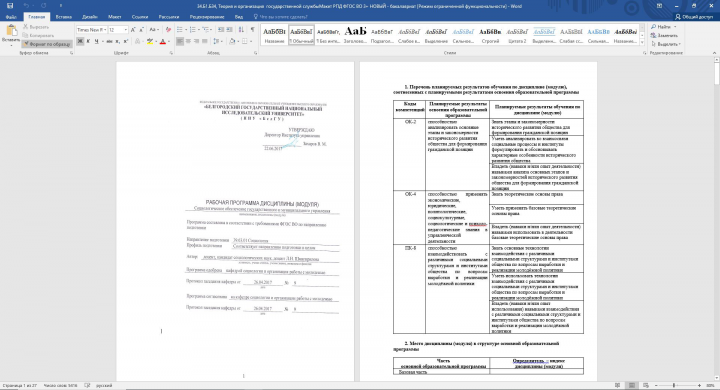Switch to the Макет tab
This screenshot has height=390, width=720.
pos(114,17)
